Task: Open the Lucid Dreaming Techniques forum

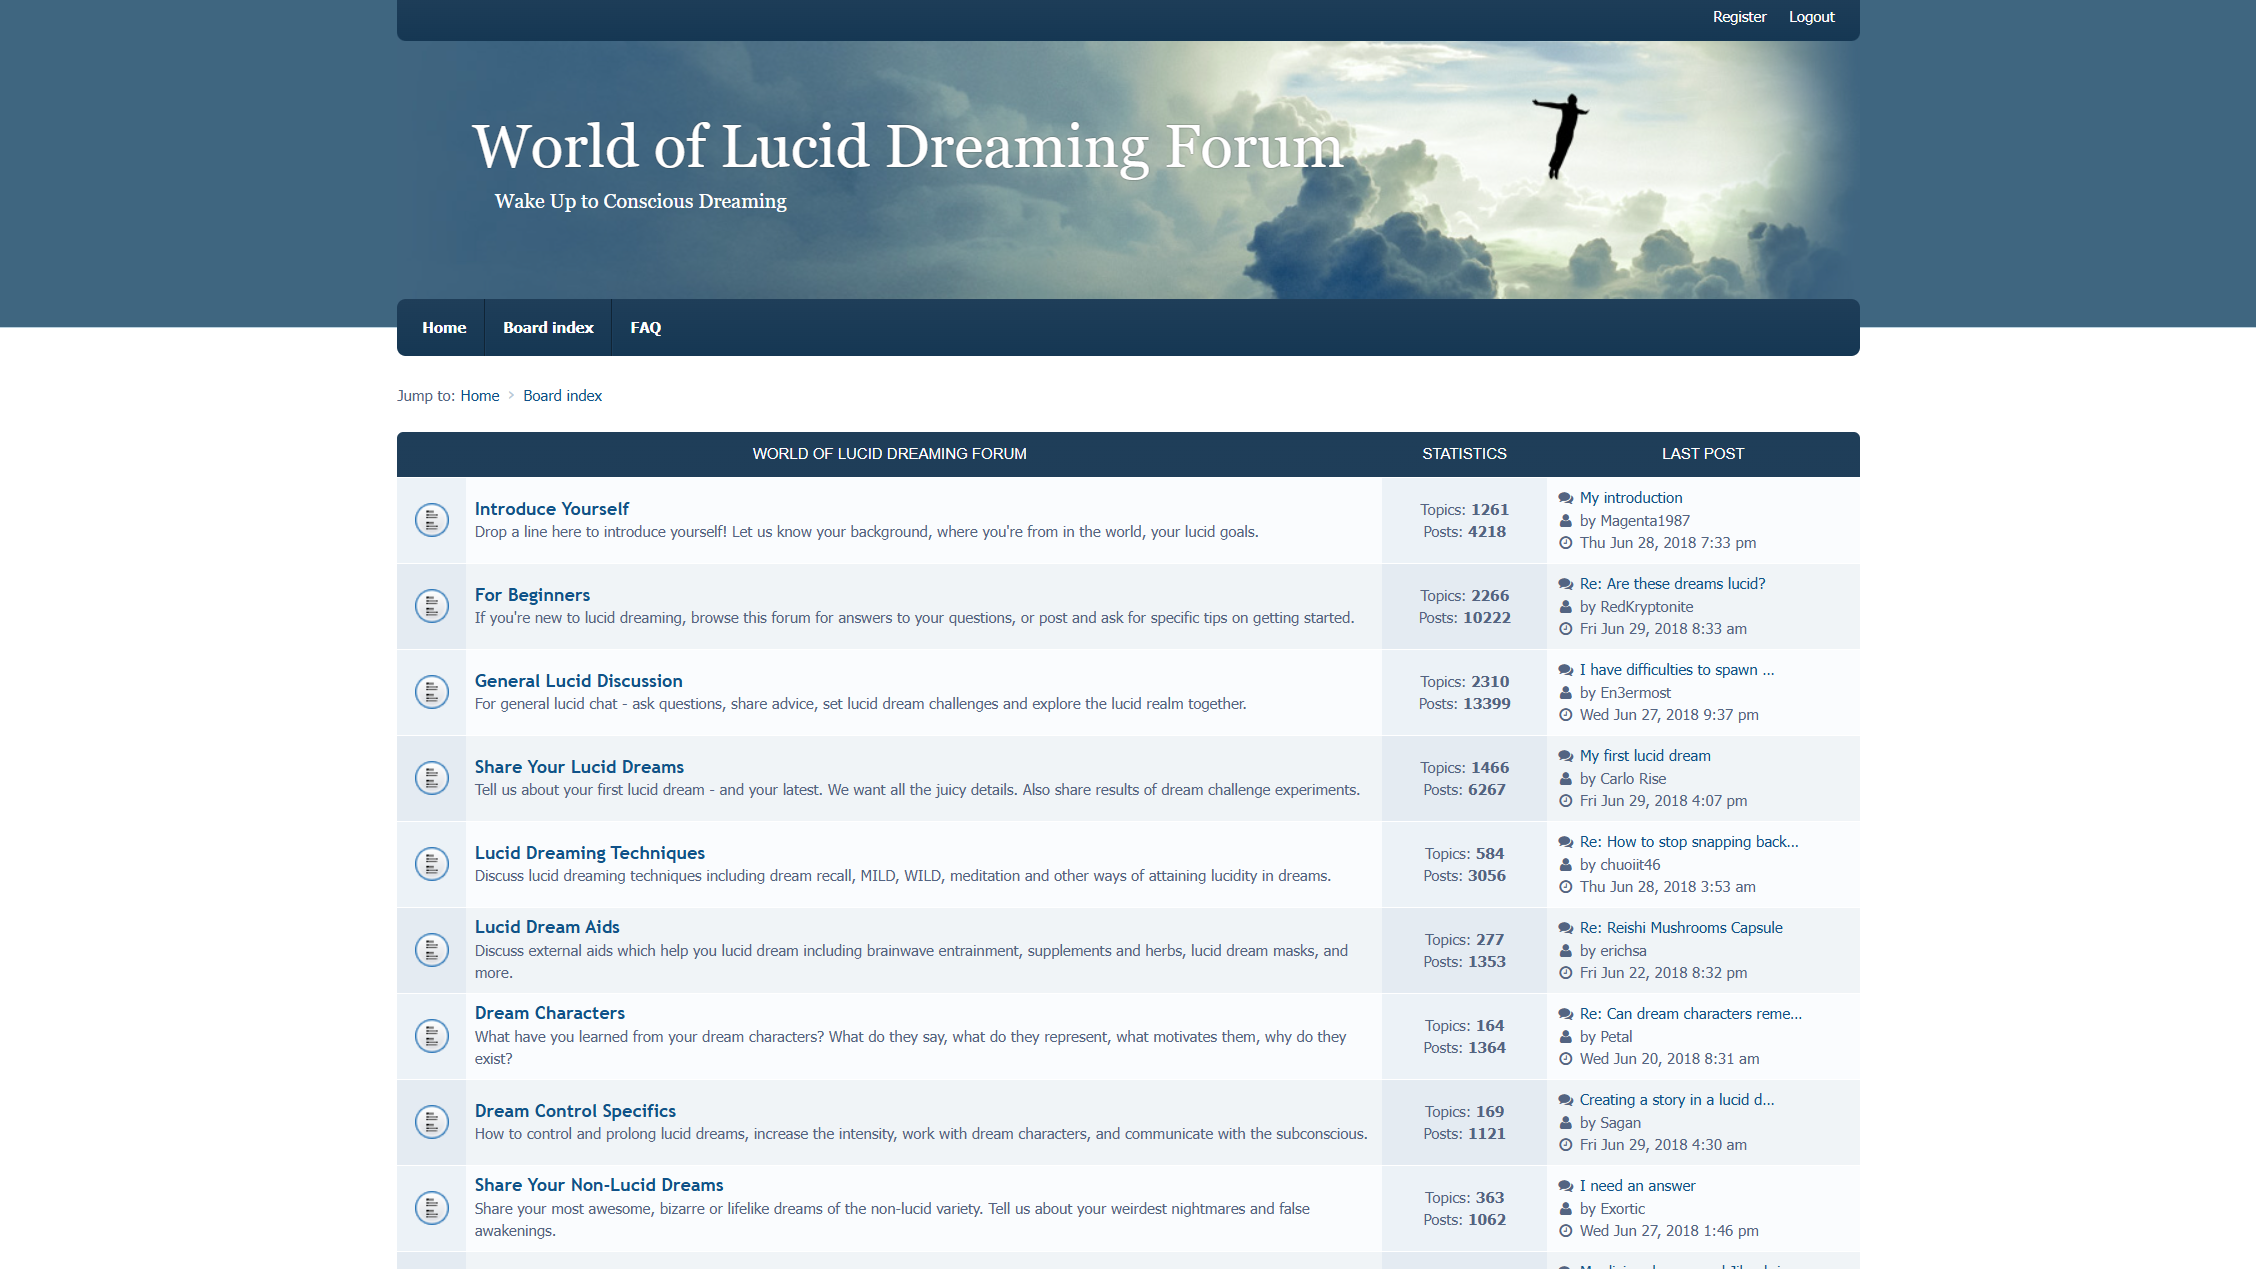Action: coord(589,853)
